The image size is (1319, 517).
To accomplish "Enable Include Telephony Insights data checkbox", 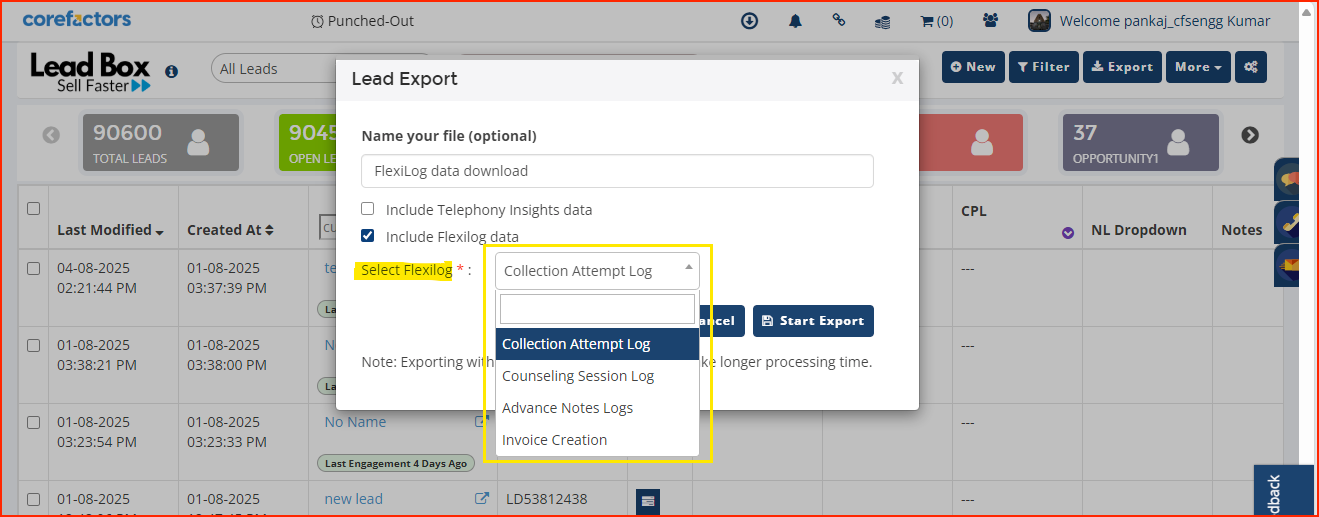I will click(x=368, y=209).
